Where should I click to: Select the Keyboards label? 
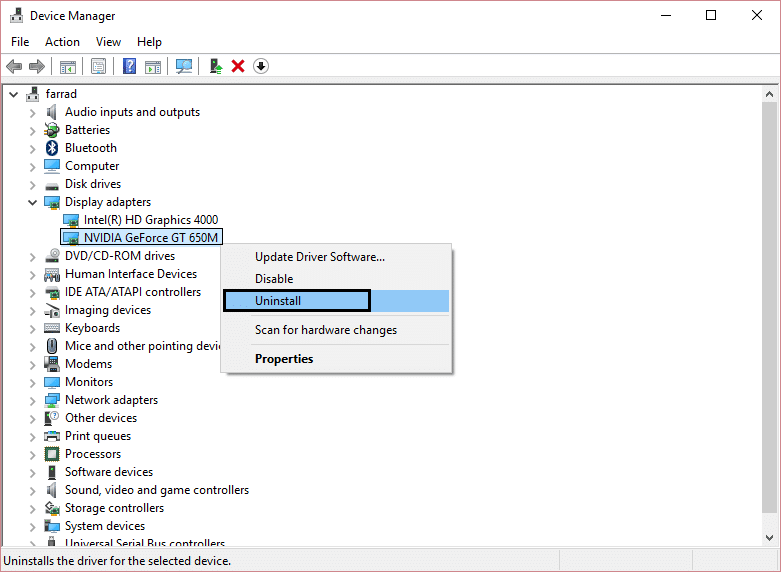(x=93, y=328)
